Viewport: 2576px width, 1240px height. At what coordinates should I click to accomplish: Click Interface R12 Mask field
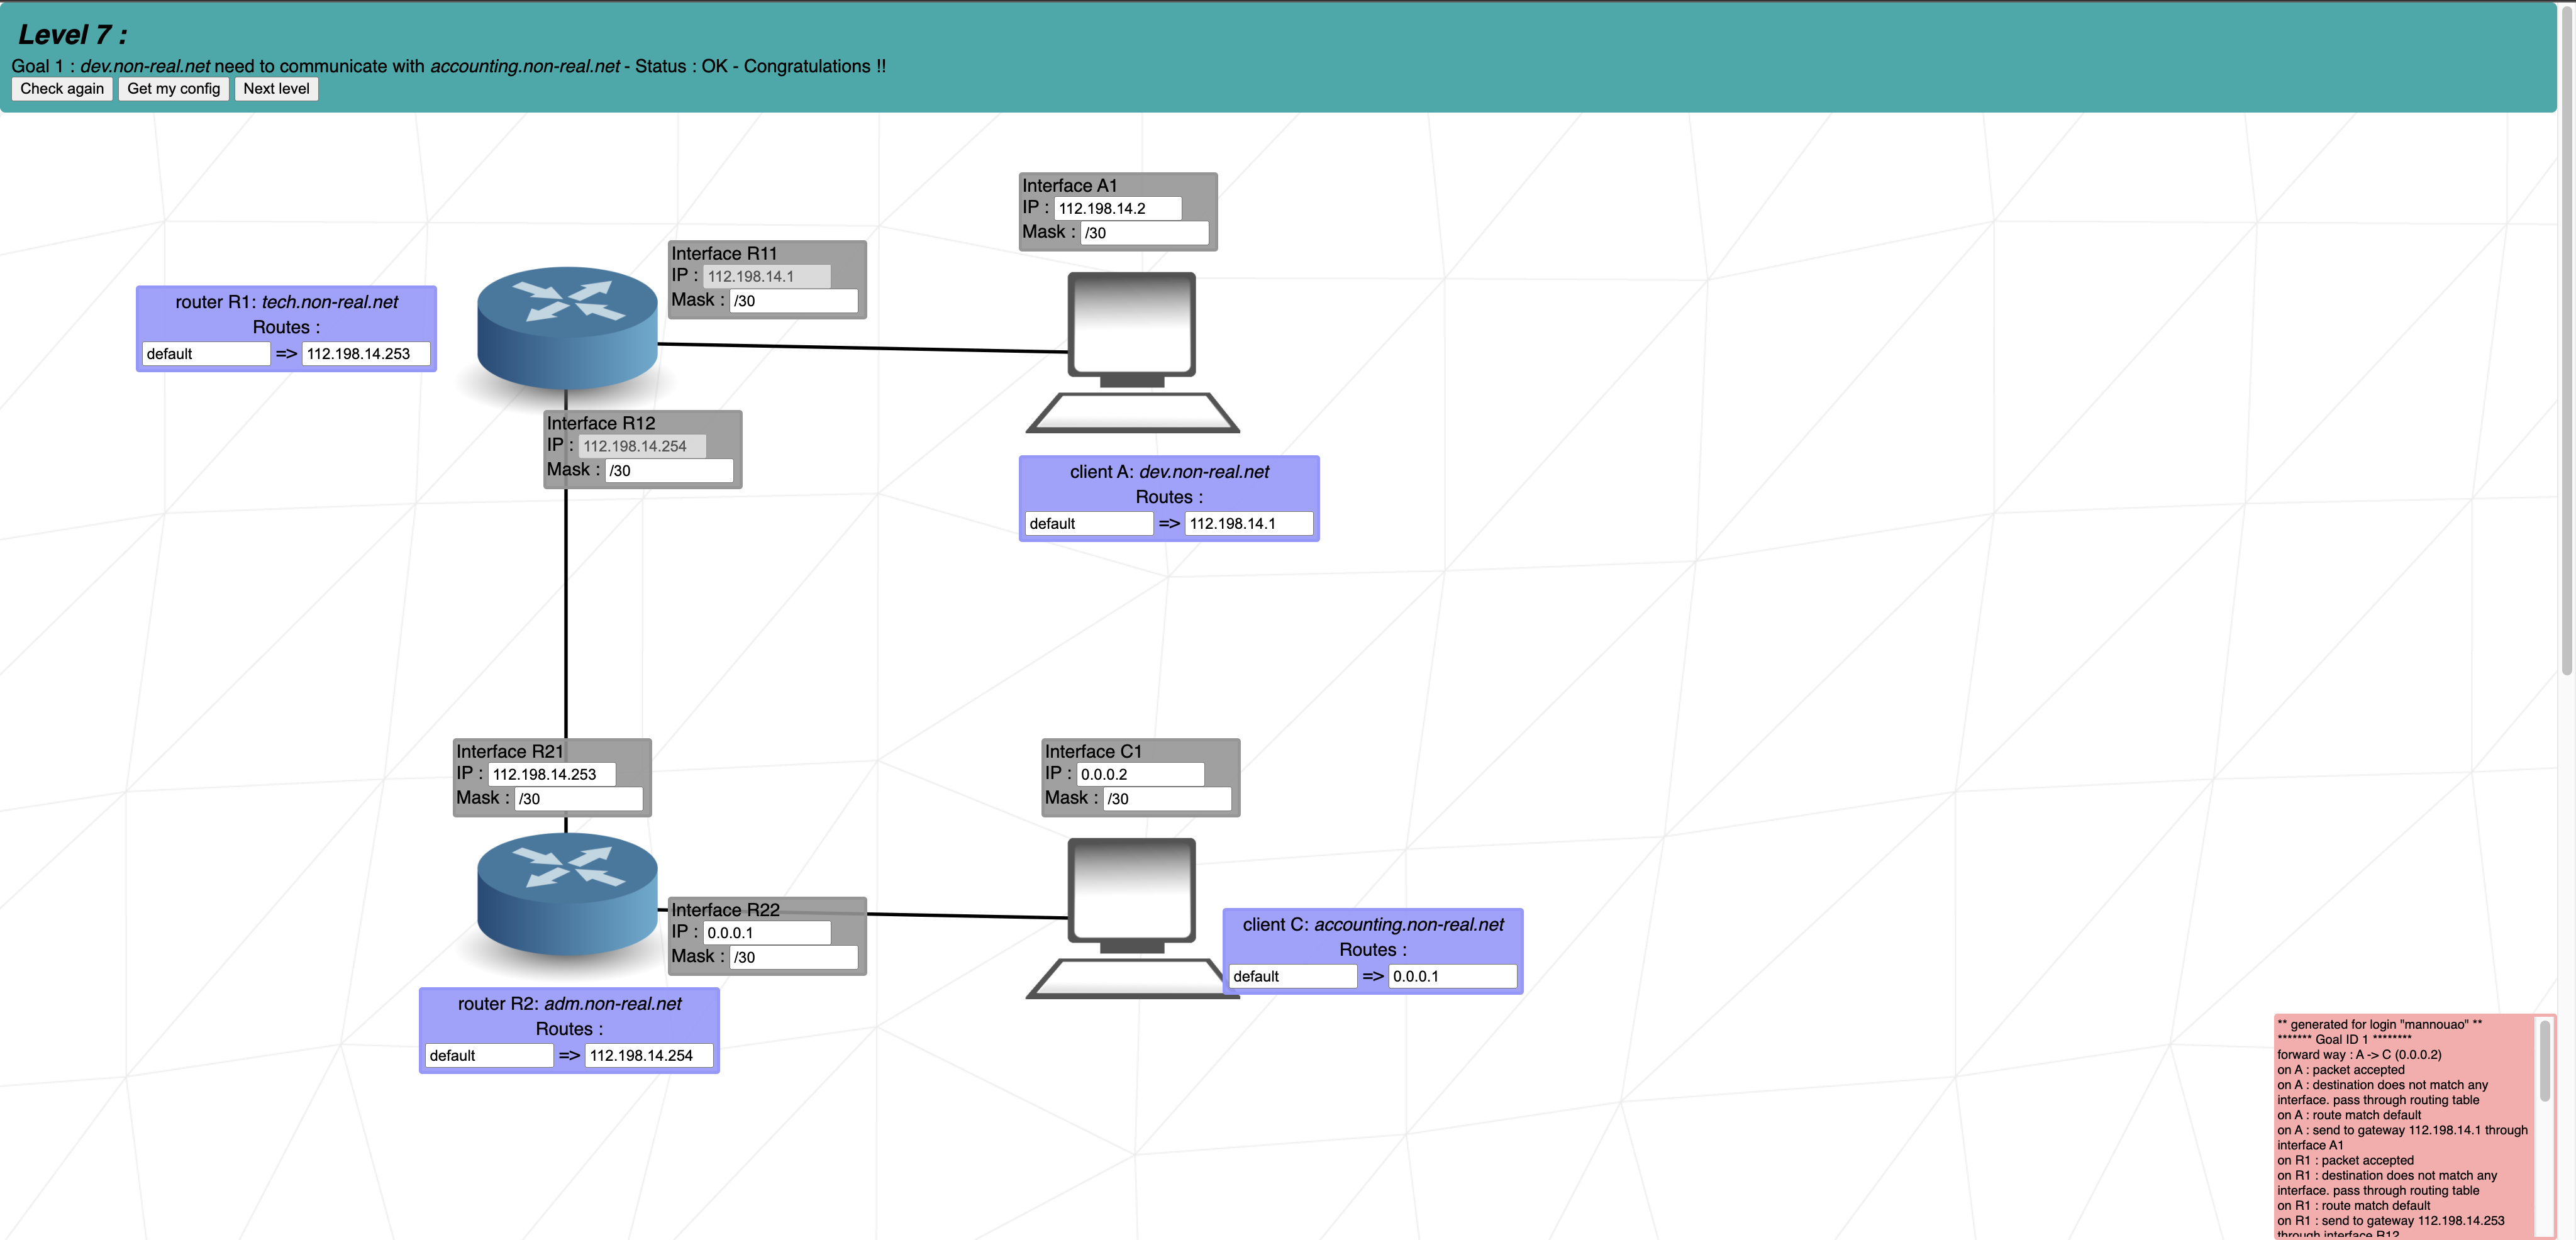coord(669,471)
